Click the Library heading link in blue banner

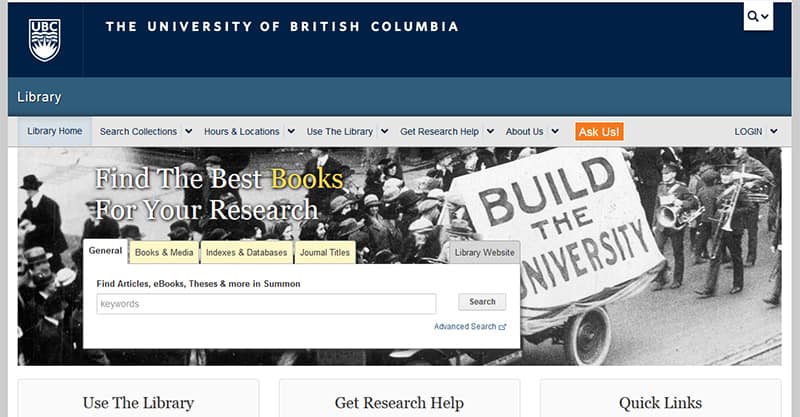(x=39, y=97)
